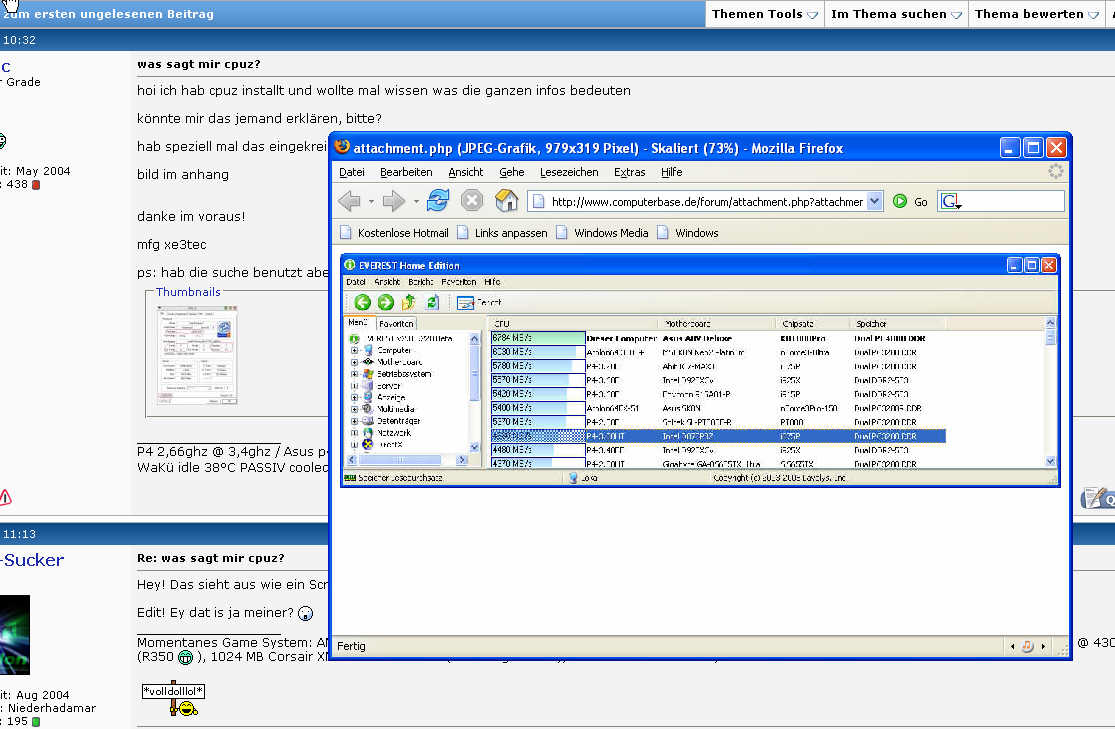The image size is (1115, 729).
Task: Click the EVEREST results vertical scrollbar
Action: coord(1051,393)
